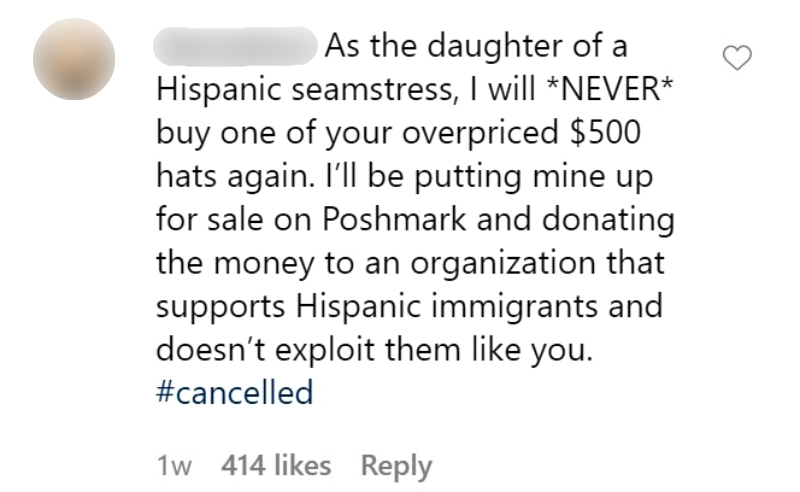Click the word donating in the comment

click(x=608, y=220)
